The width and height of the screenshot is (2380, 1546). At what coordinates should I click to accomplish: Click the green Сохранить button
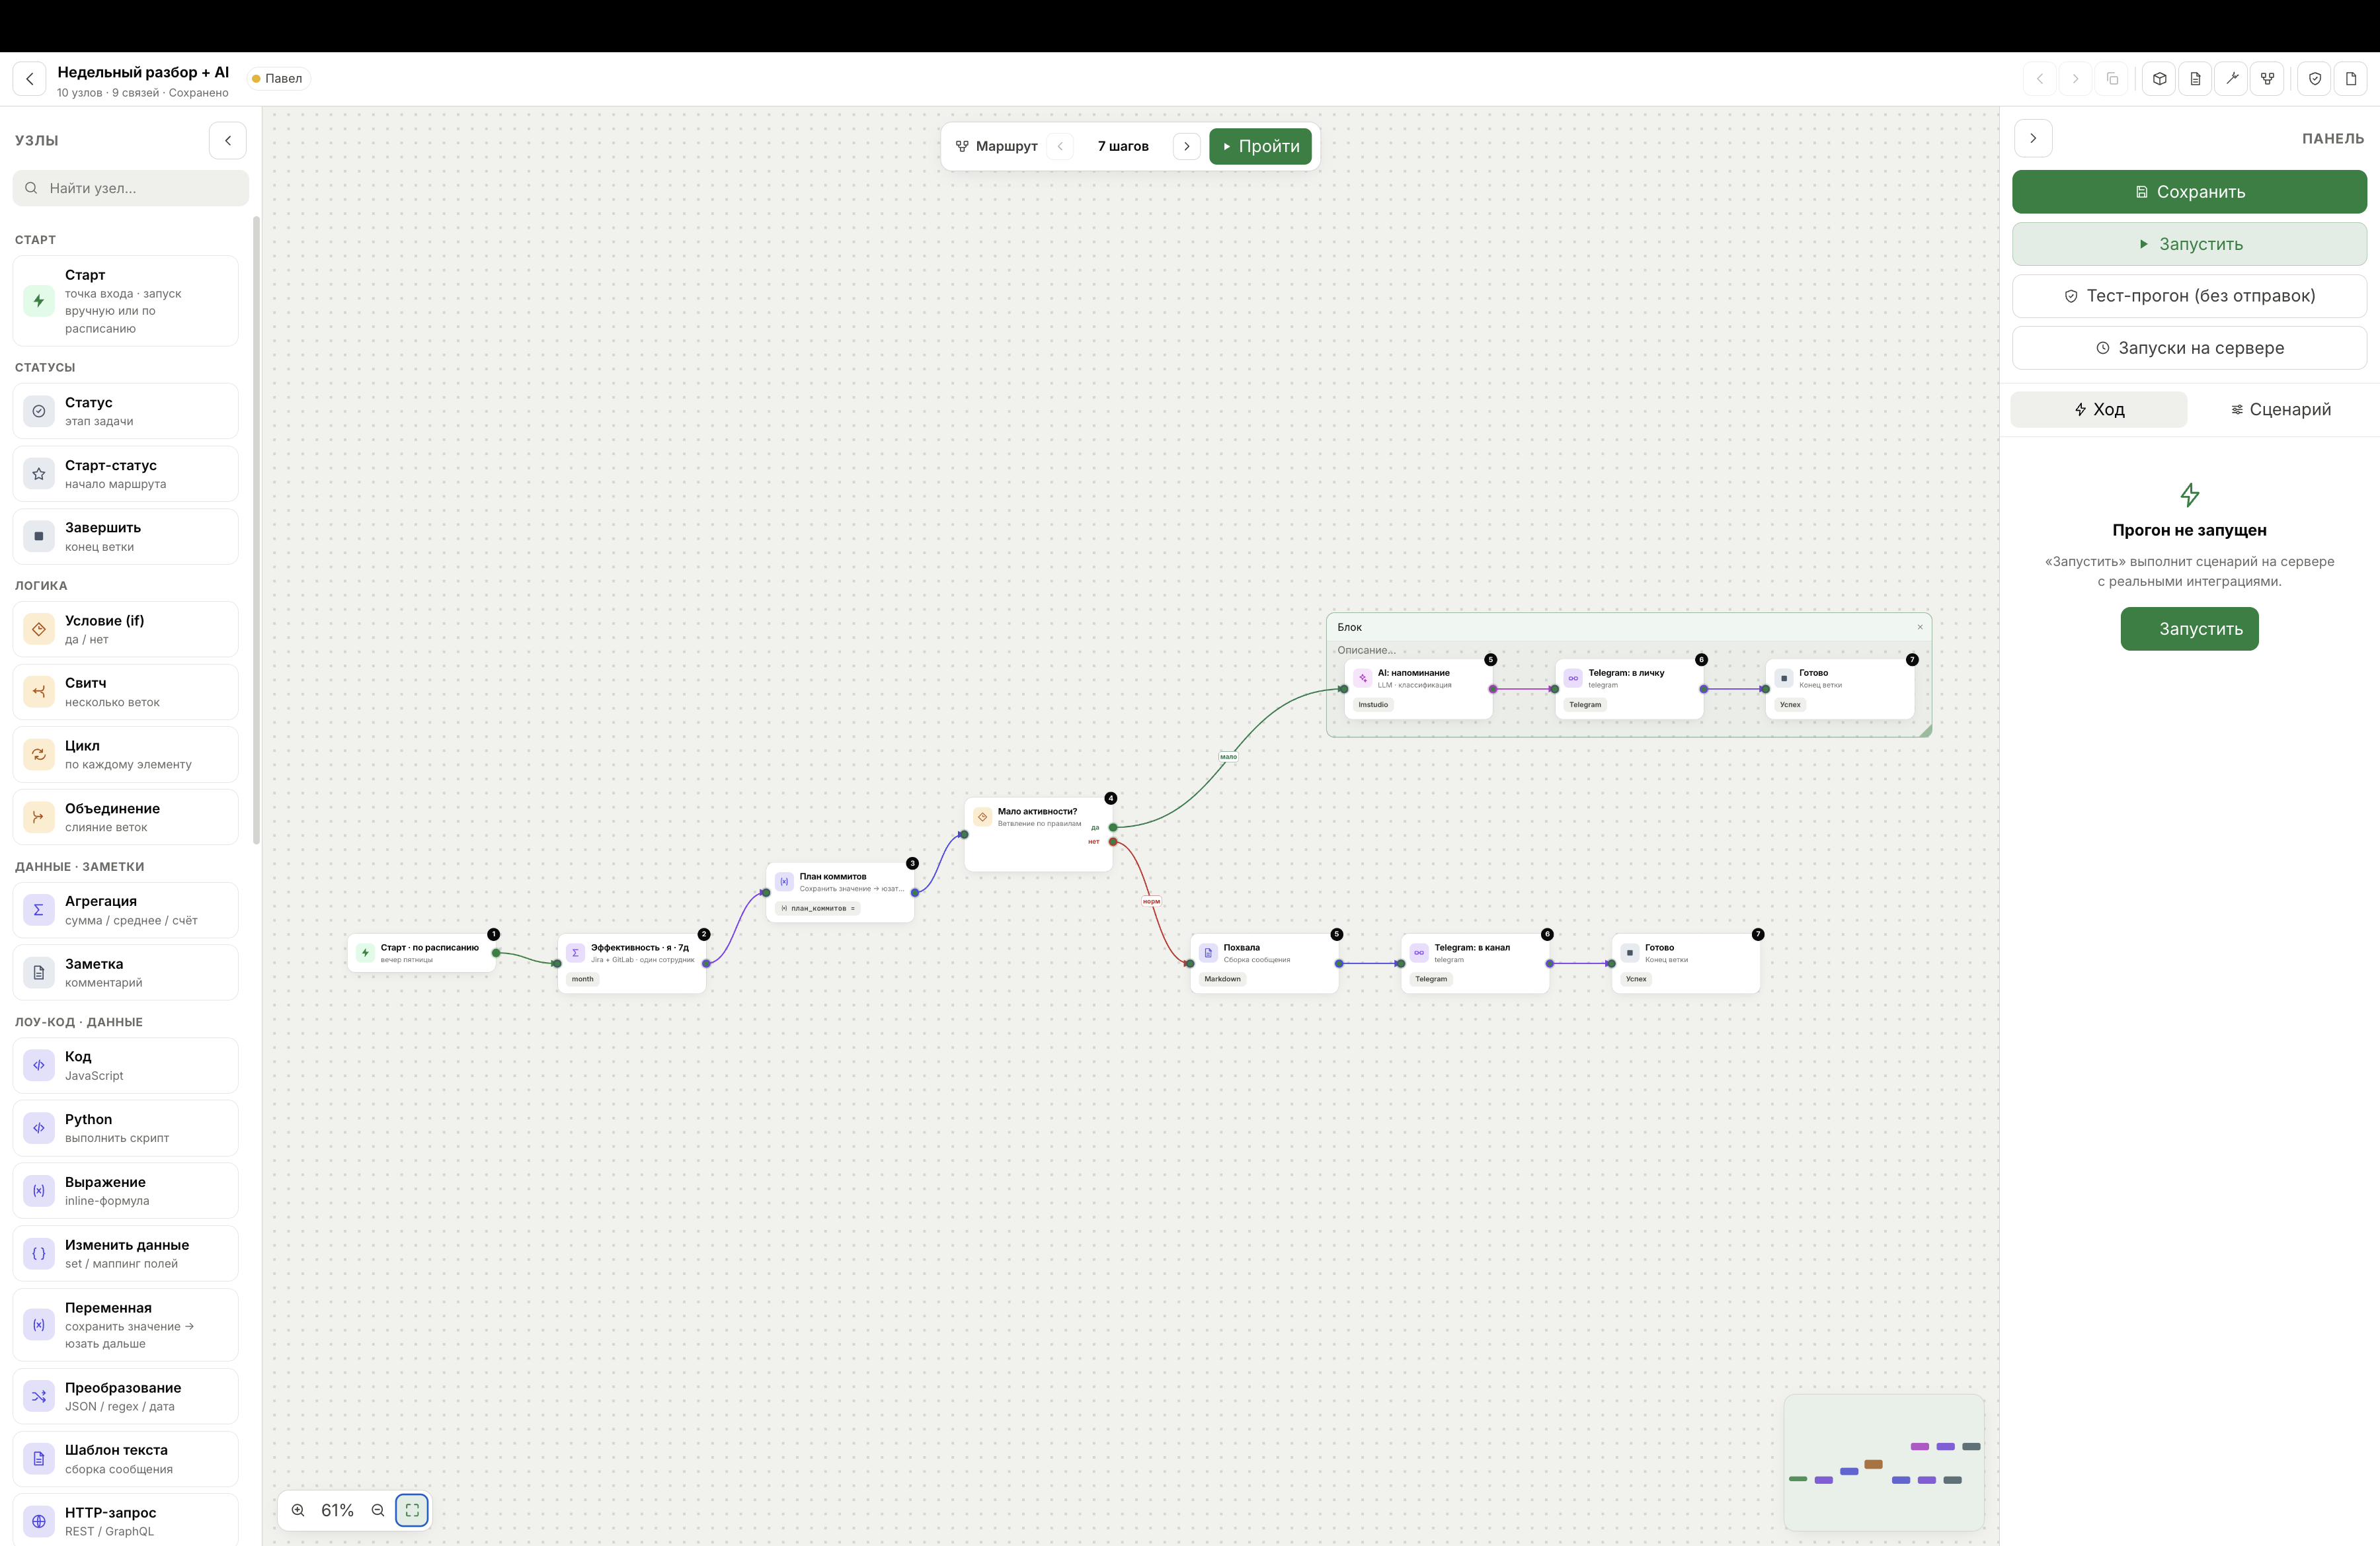2189,192
